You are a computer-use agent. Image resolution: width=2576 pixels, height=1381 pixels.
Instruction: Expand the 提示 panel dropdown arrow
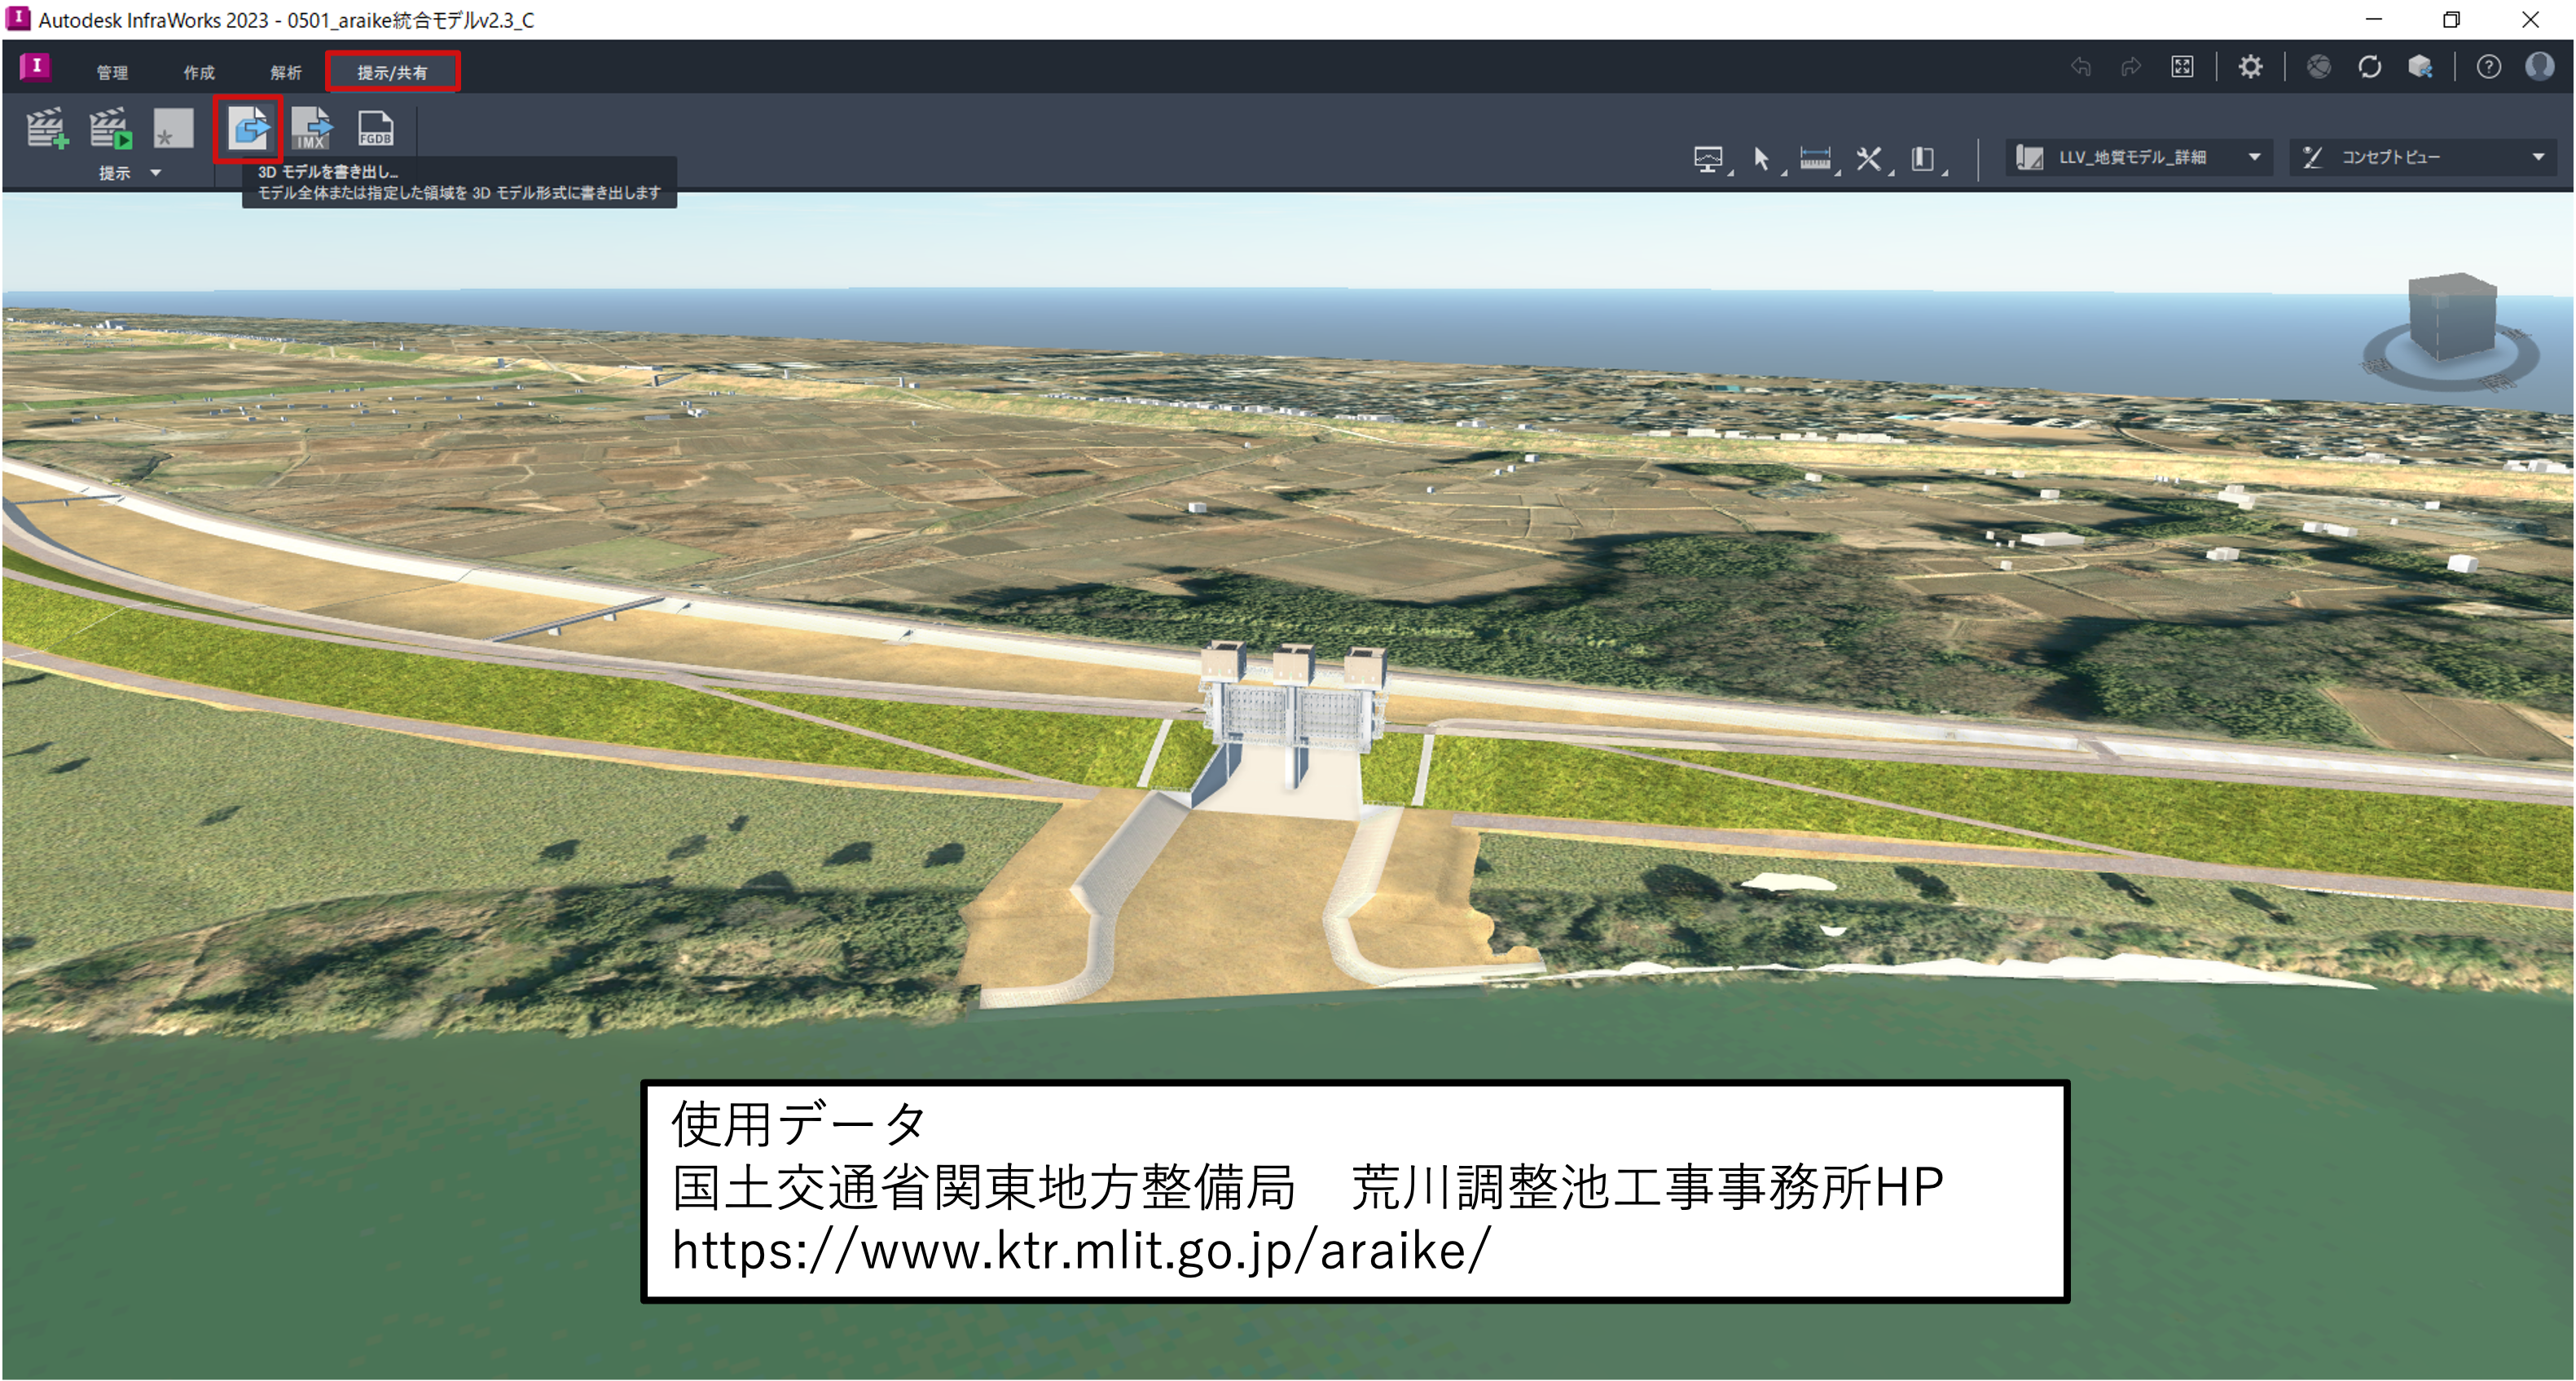click(x=155, y=173)
